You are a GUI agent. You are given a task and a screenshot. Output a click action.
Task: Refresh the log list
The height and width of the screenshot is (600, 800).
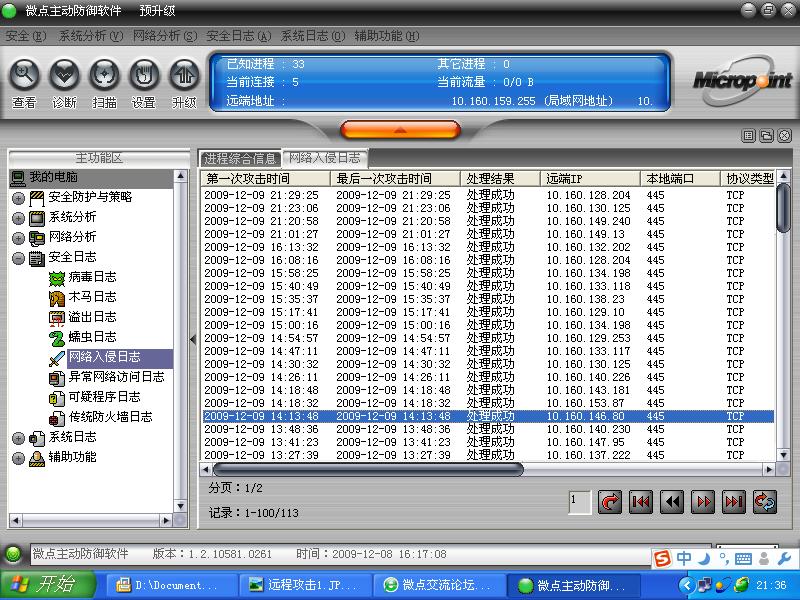click(x=765, y=502)
